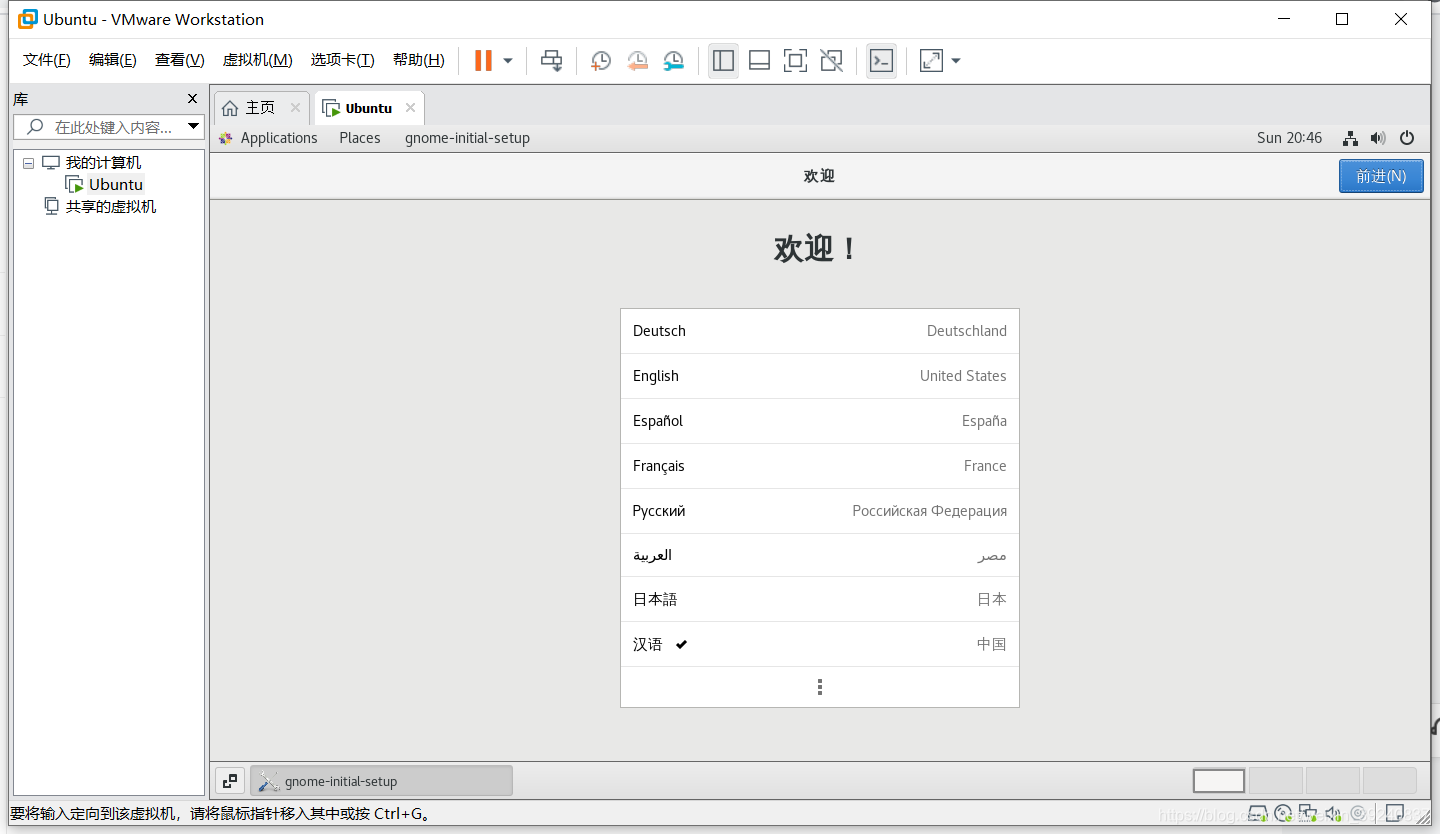Open the message log icon in the status bar
Image resolution: width=1440 pixels, height=834 pixels.
pos(1395,813)
